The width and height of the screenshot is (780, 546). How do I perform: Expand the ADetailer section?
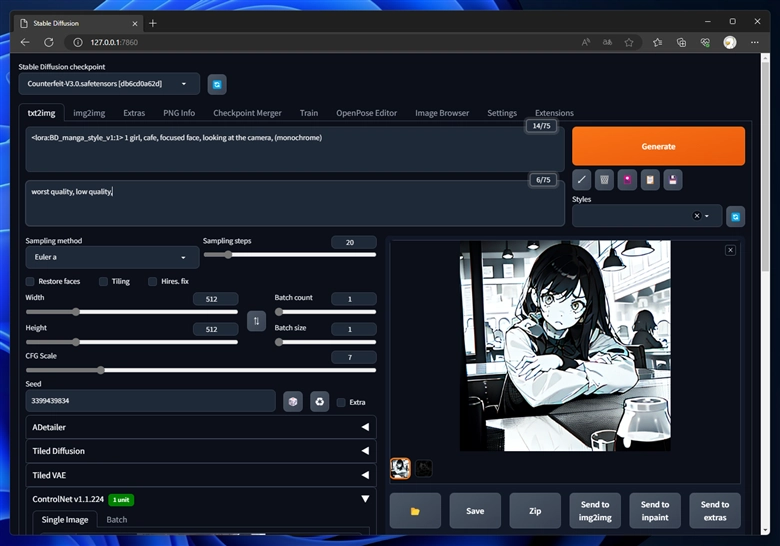200,427
